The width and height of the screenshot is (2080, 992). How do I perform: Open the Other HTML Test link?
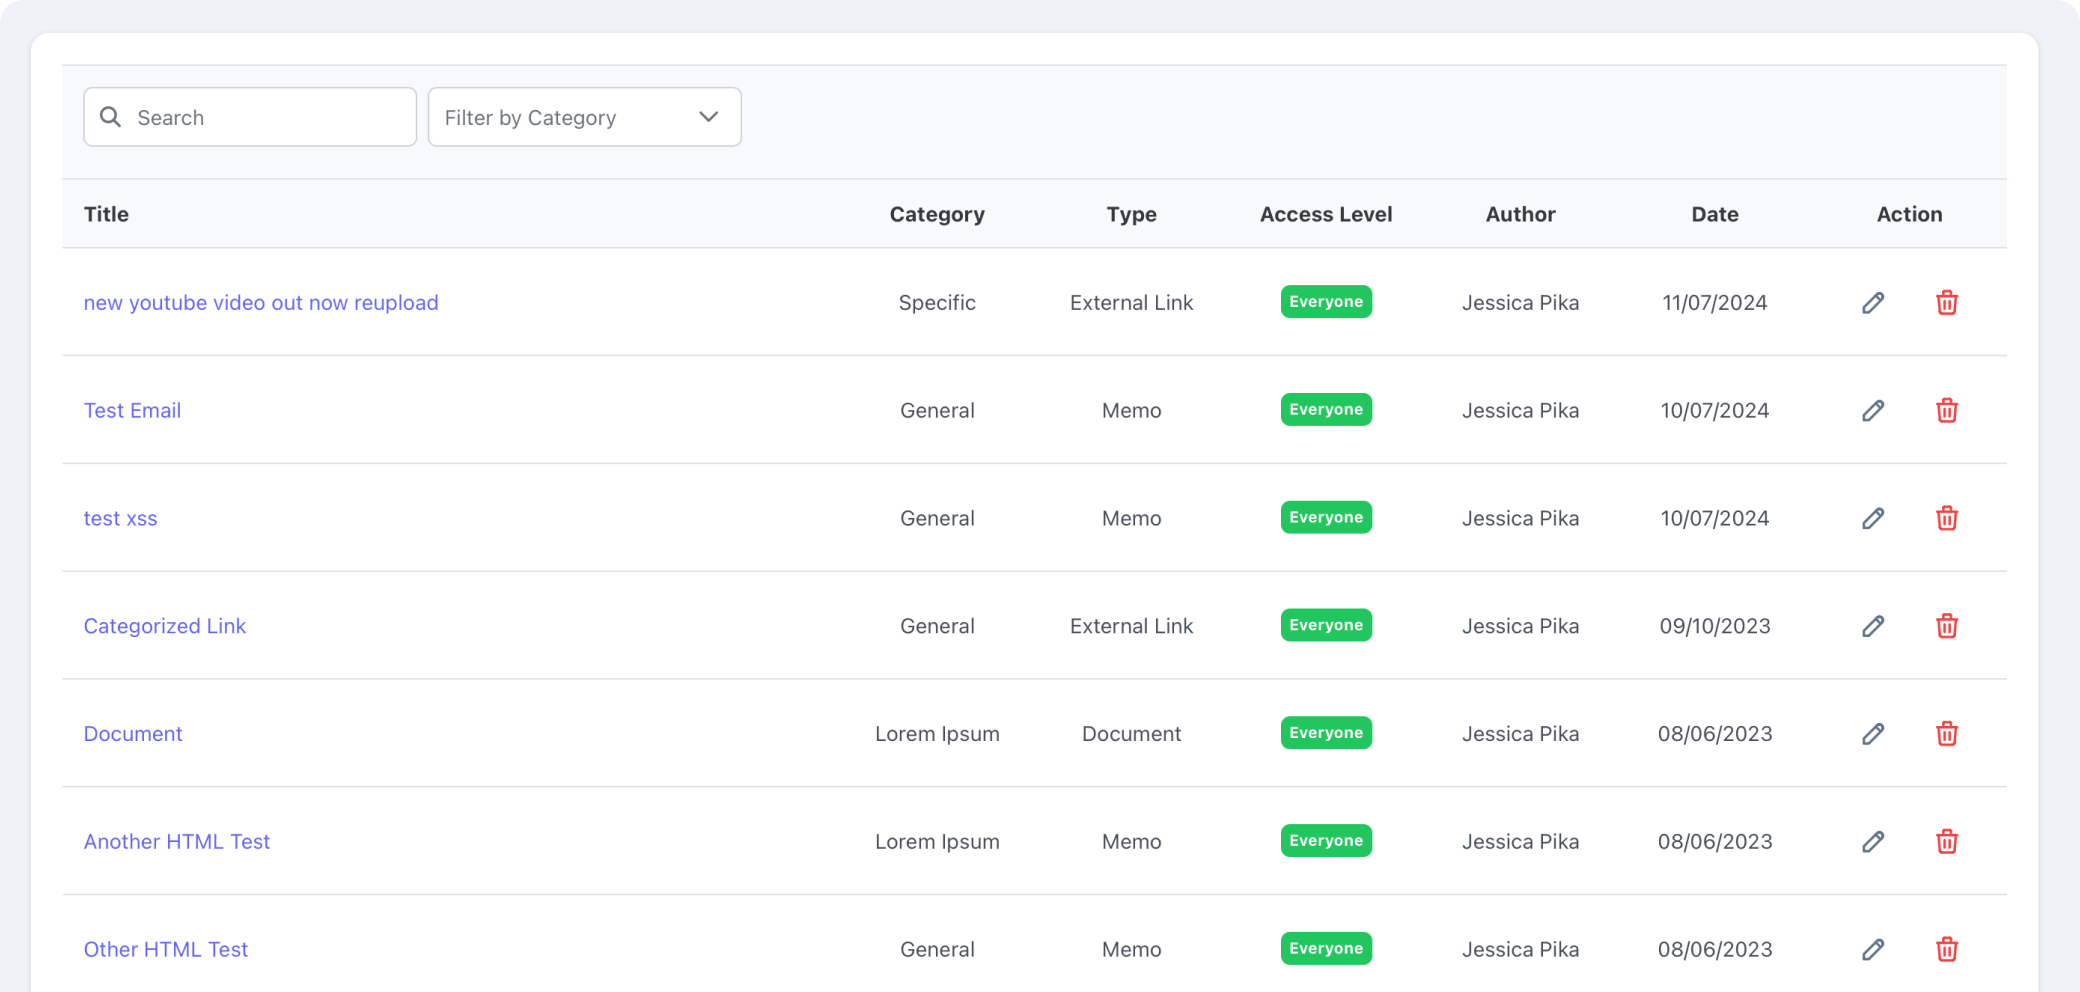coord(166,951)
